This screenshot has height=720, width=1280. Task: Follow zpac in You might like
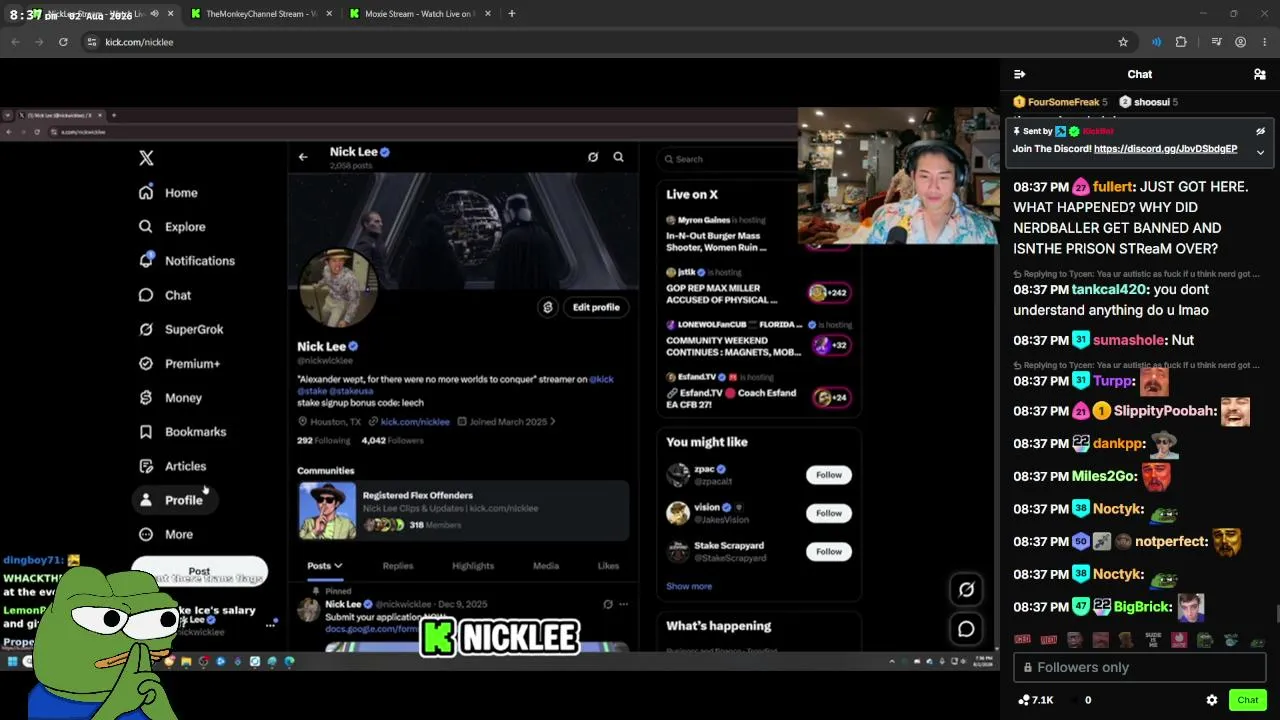[x=829, y=475]
